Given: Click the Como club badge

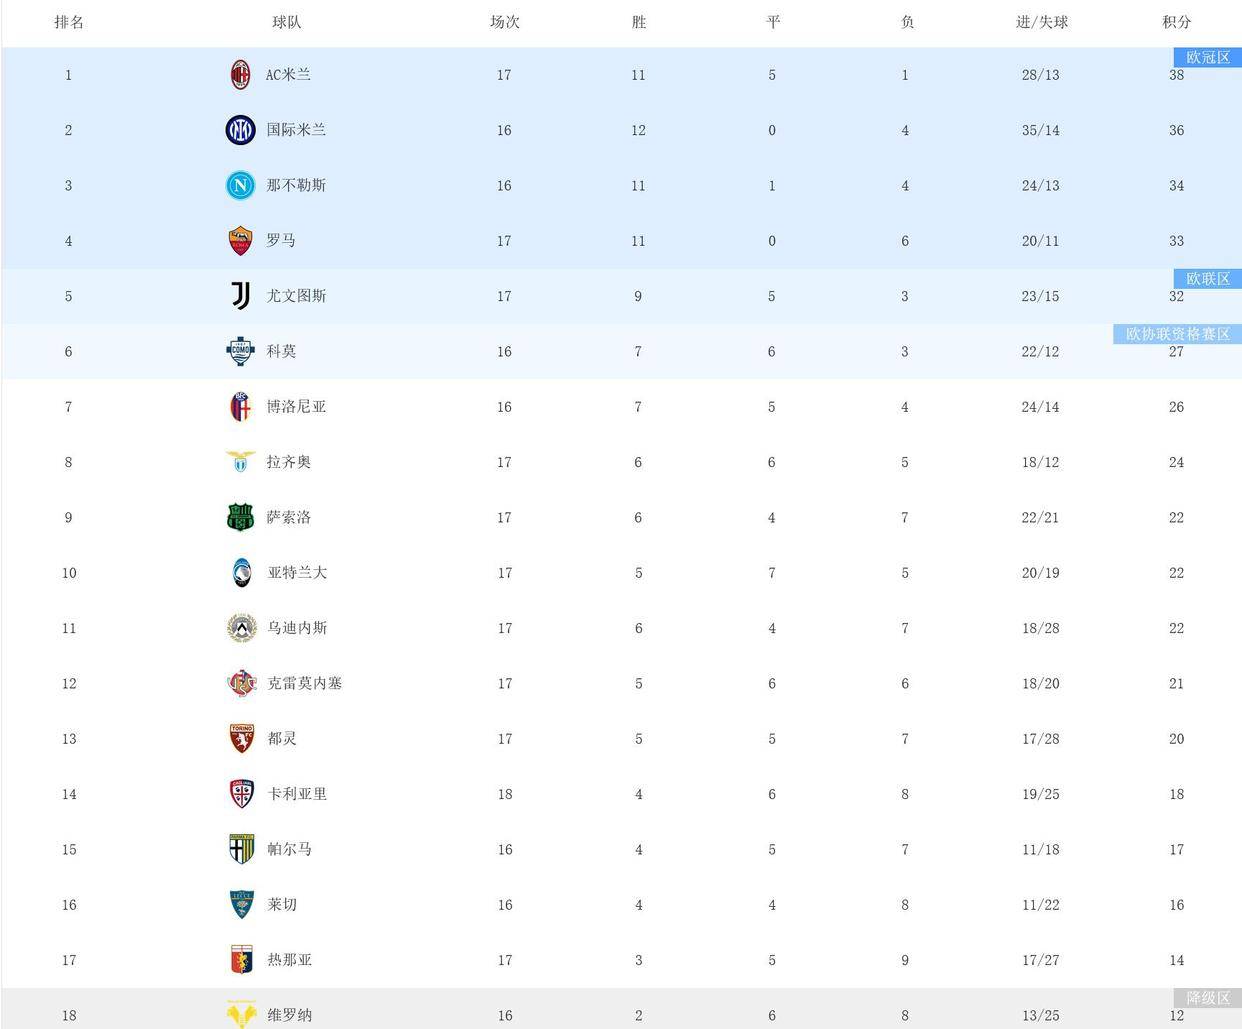Looking at the screenshot, I should pyautogui.click(x=240, y=351).
